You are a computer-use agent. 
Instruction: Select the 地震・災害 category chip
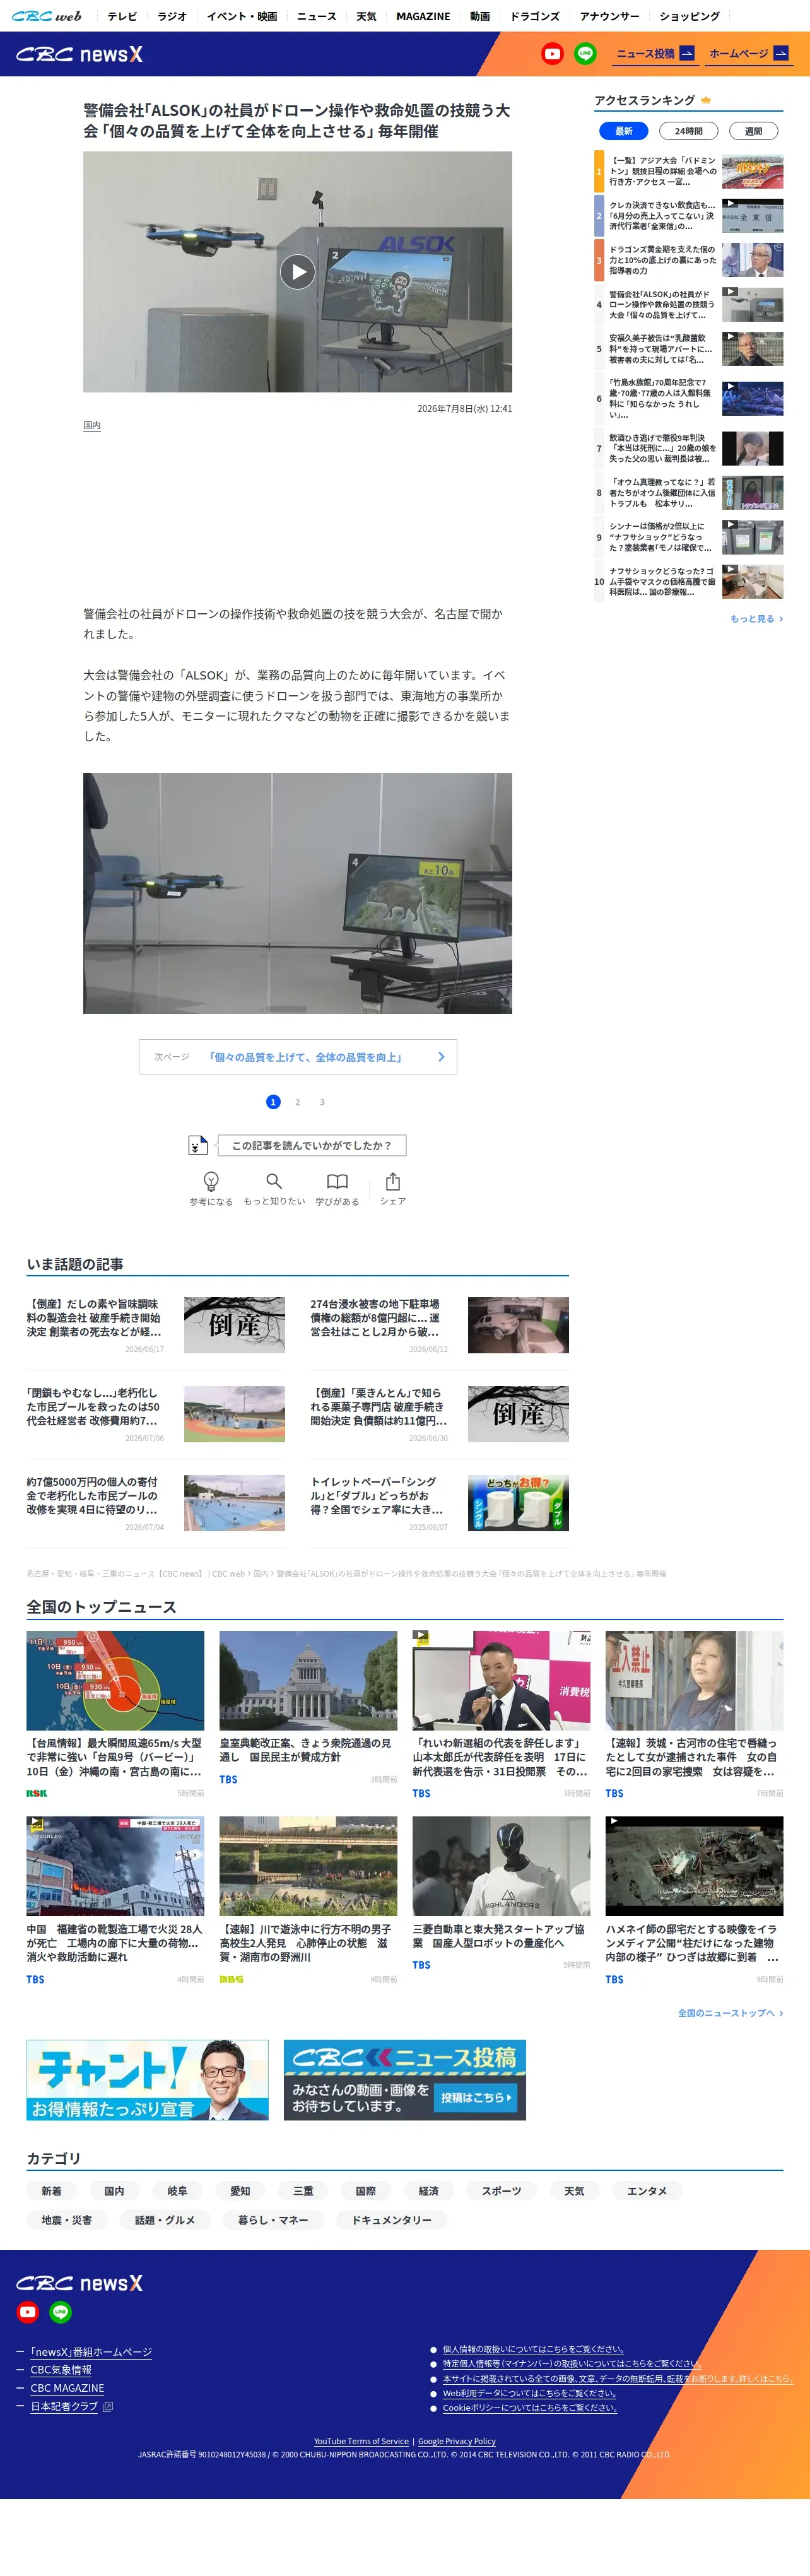(x=66, y=2220)
